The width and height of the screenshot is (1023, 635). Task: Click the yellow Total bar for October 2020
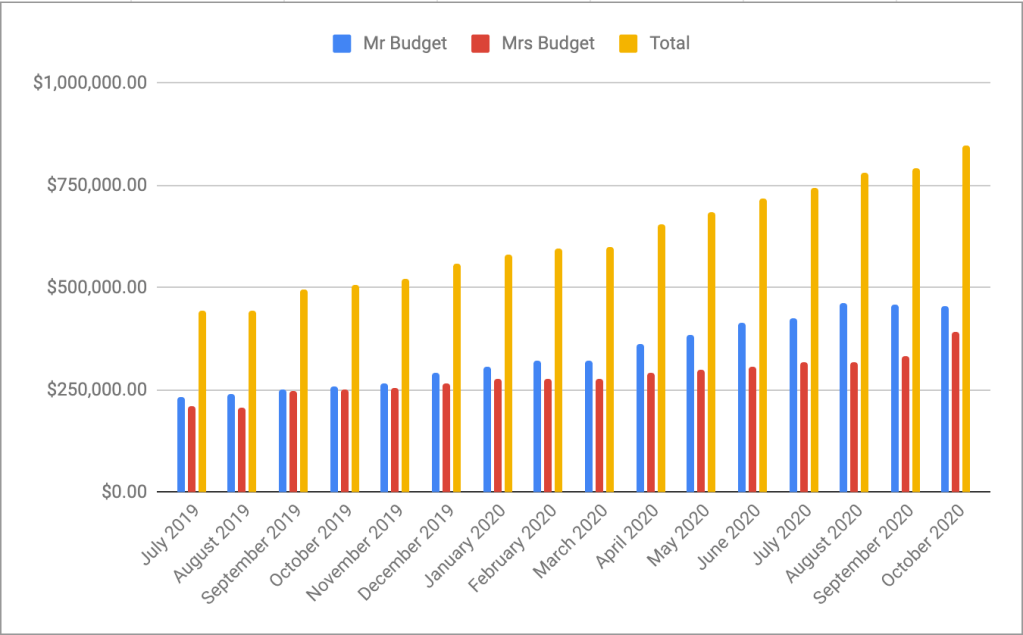click(966, 320)
